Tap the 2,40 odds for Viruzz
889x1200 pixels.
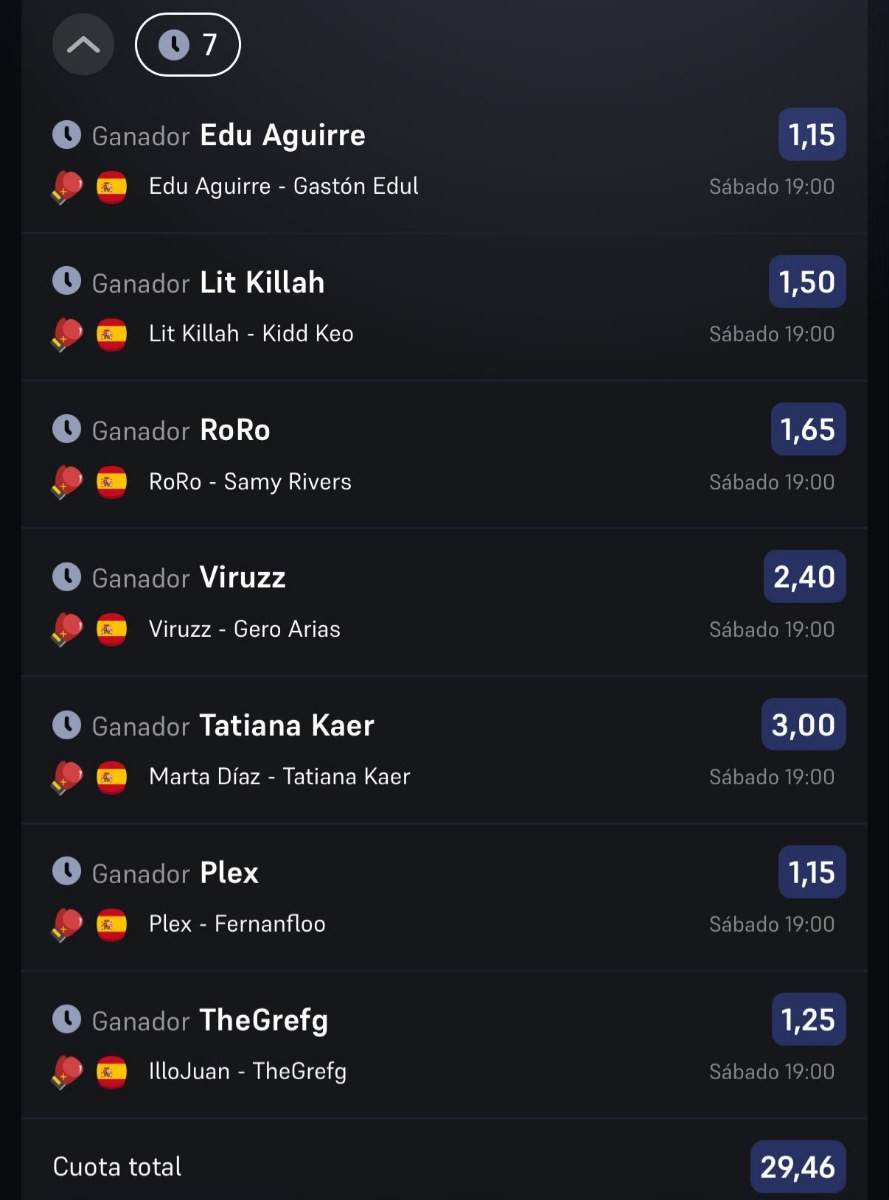pos(805,577)
